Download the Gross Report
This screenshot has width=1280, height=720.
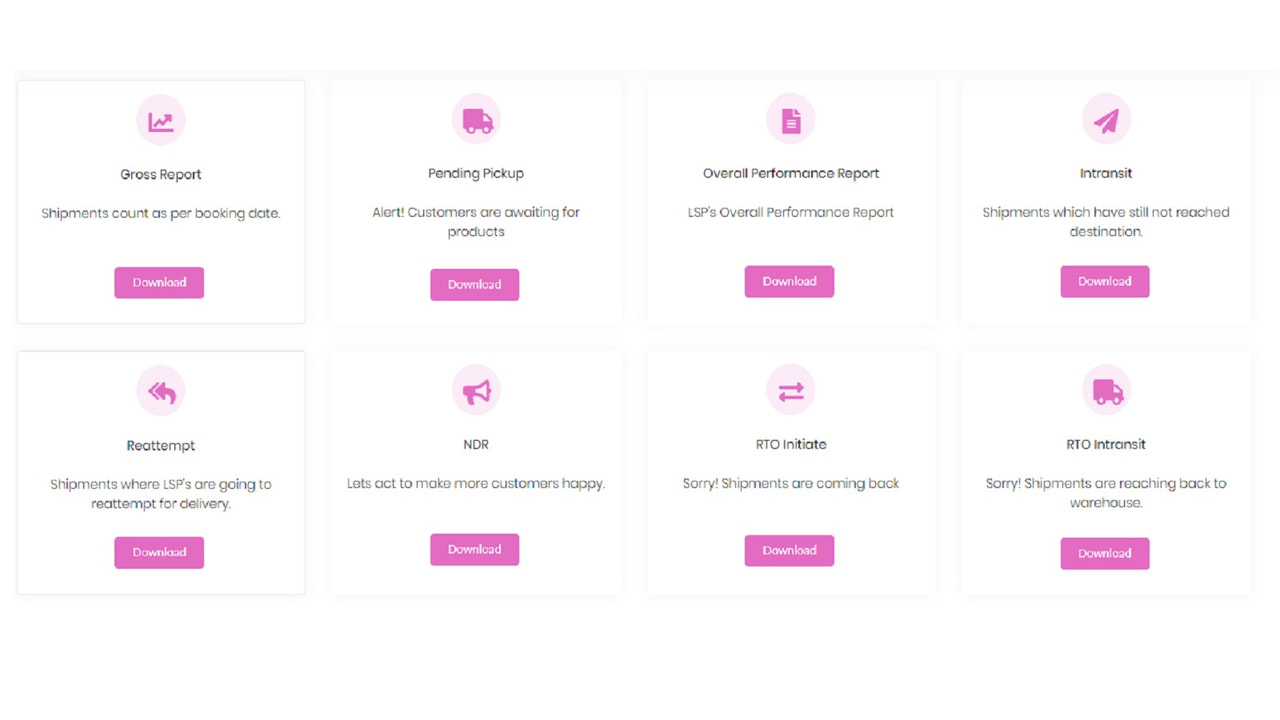pyautogui.click(x=159, y=282)
